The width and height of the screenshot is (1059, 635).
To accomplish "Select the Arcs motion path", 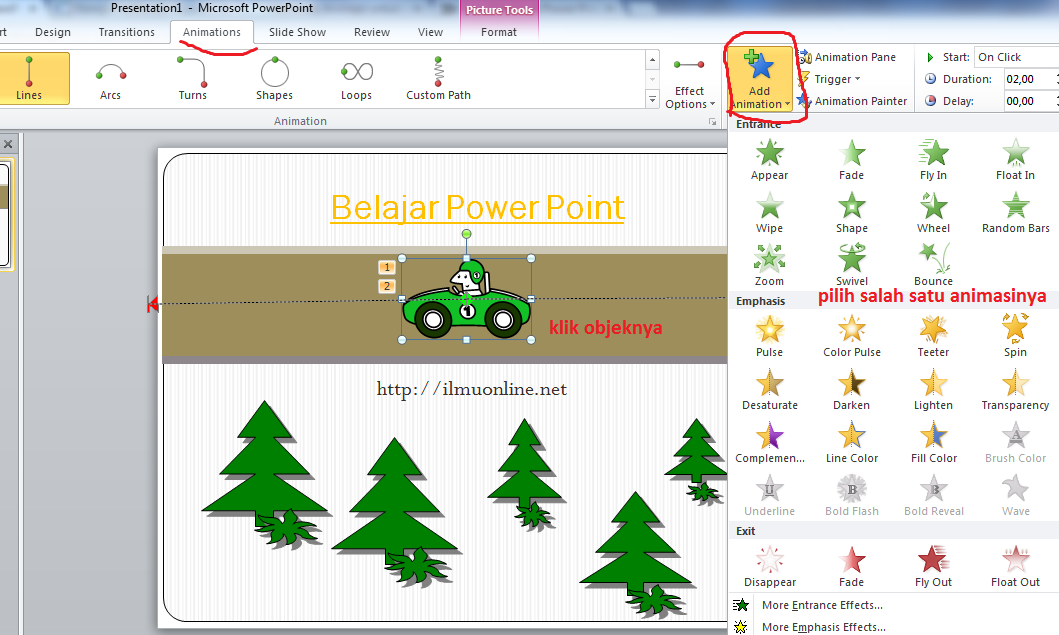I will tap(110, 80).
